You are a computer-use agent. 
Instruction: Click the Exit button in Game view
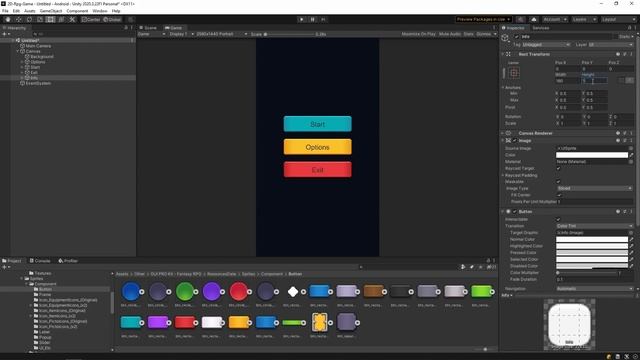318,170
